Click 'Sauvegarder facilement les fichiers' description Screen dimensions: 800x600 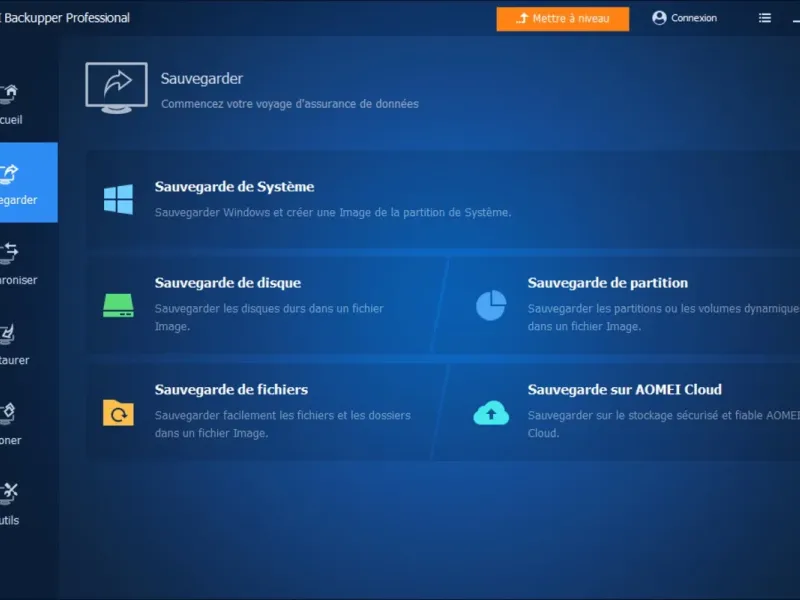(283, 424)
